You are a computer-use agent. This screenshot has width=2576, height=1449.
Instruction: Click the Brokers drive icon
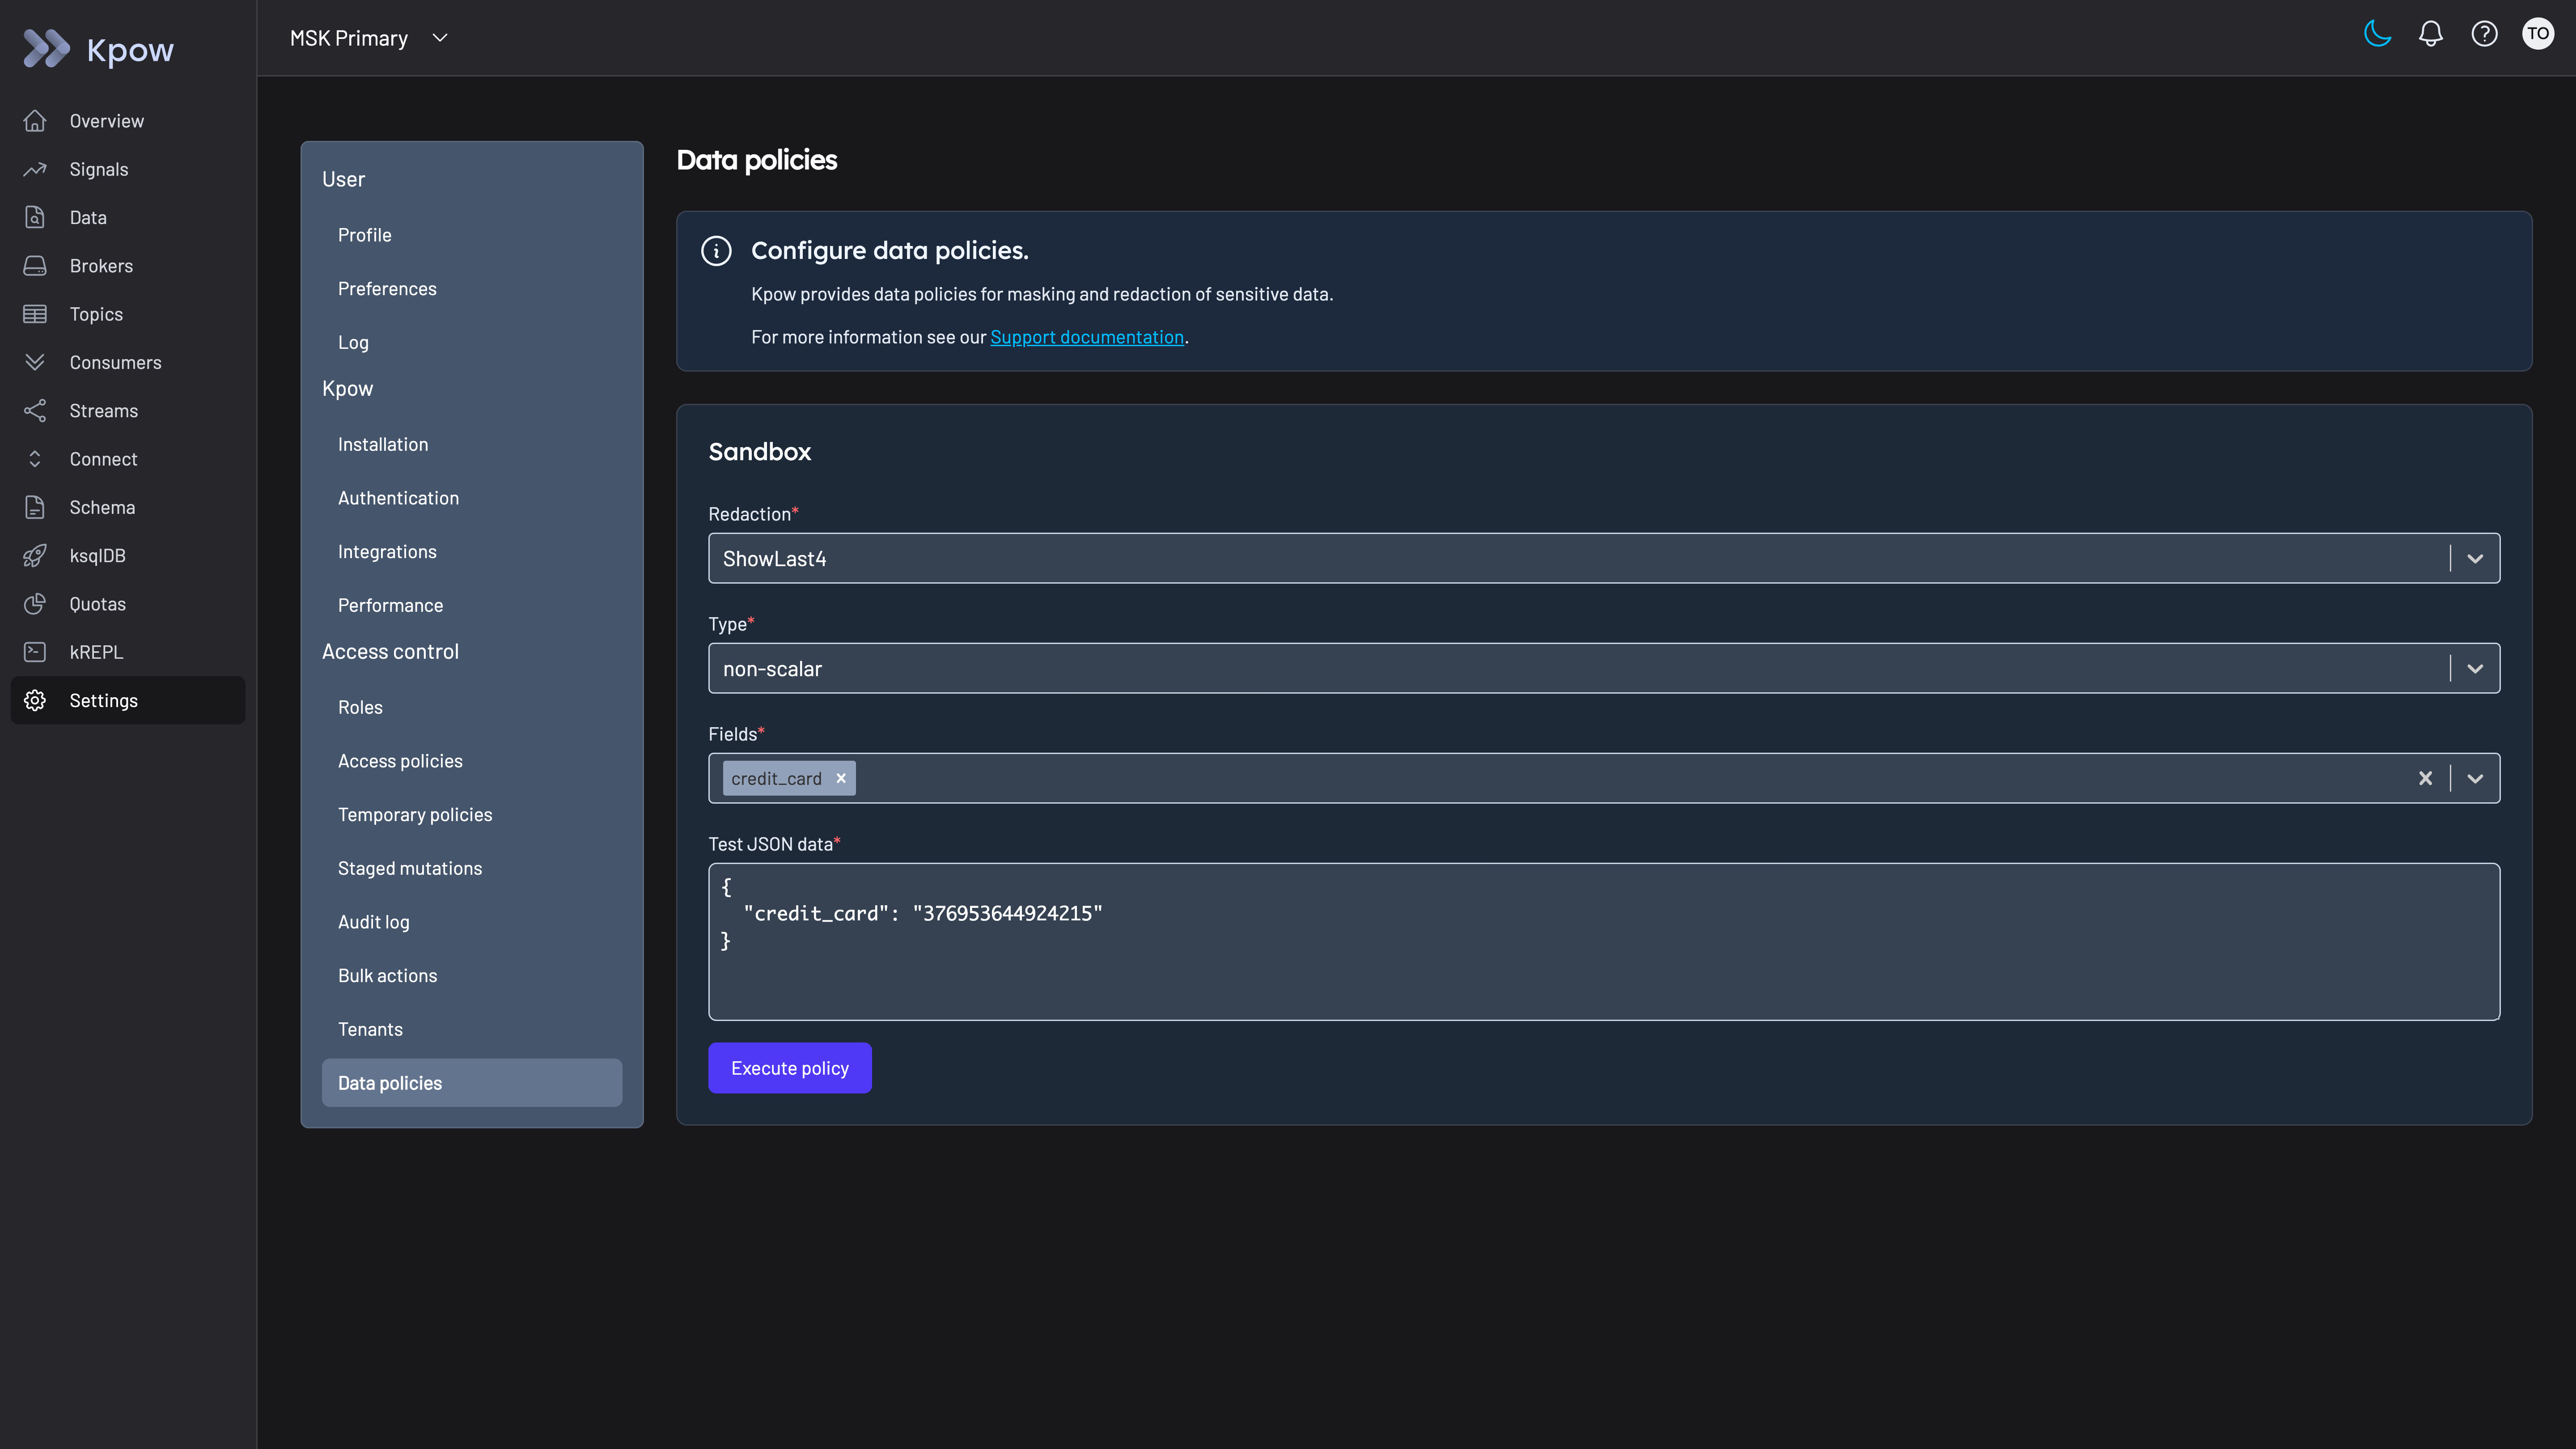click(x=35, y=266)
